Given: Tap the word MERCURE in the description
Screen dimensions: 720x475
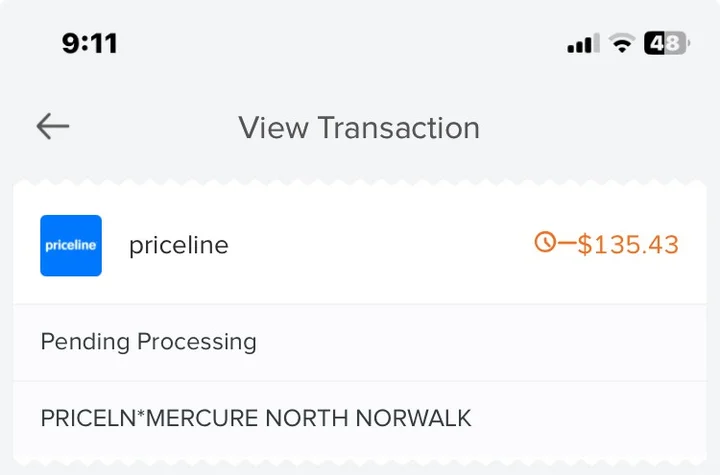Looking at the screenshot, I should click(x=202, y=418).
